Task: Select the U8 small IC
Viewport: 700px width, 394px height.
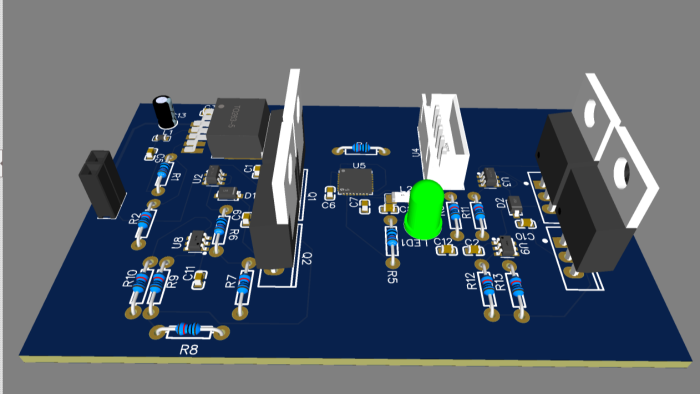Action: pos(198,241)
